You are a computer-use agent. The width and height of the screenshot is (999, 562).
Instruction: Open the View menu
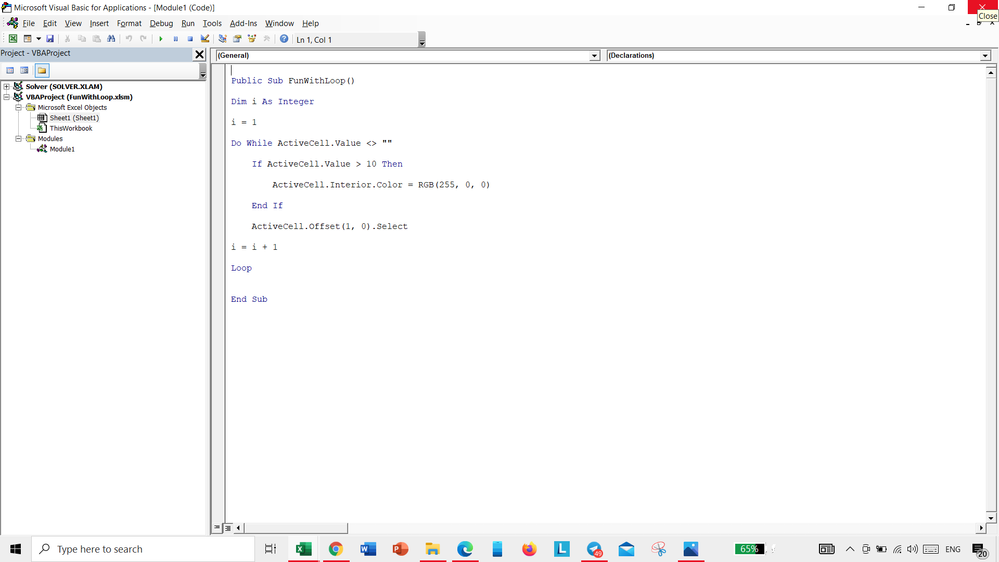click(73, 23)
